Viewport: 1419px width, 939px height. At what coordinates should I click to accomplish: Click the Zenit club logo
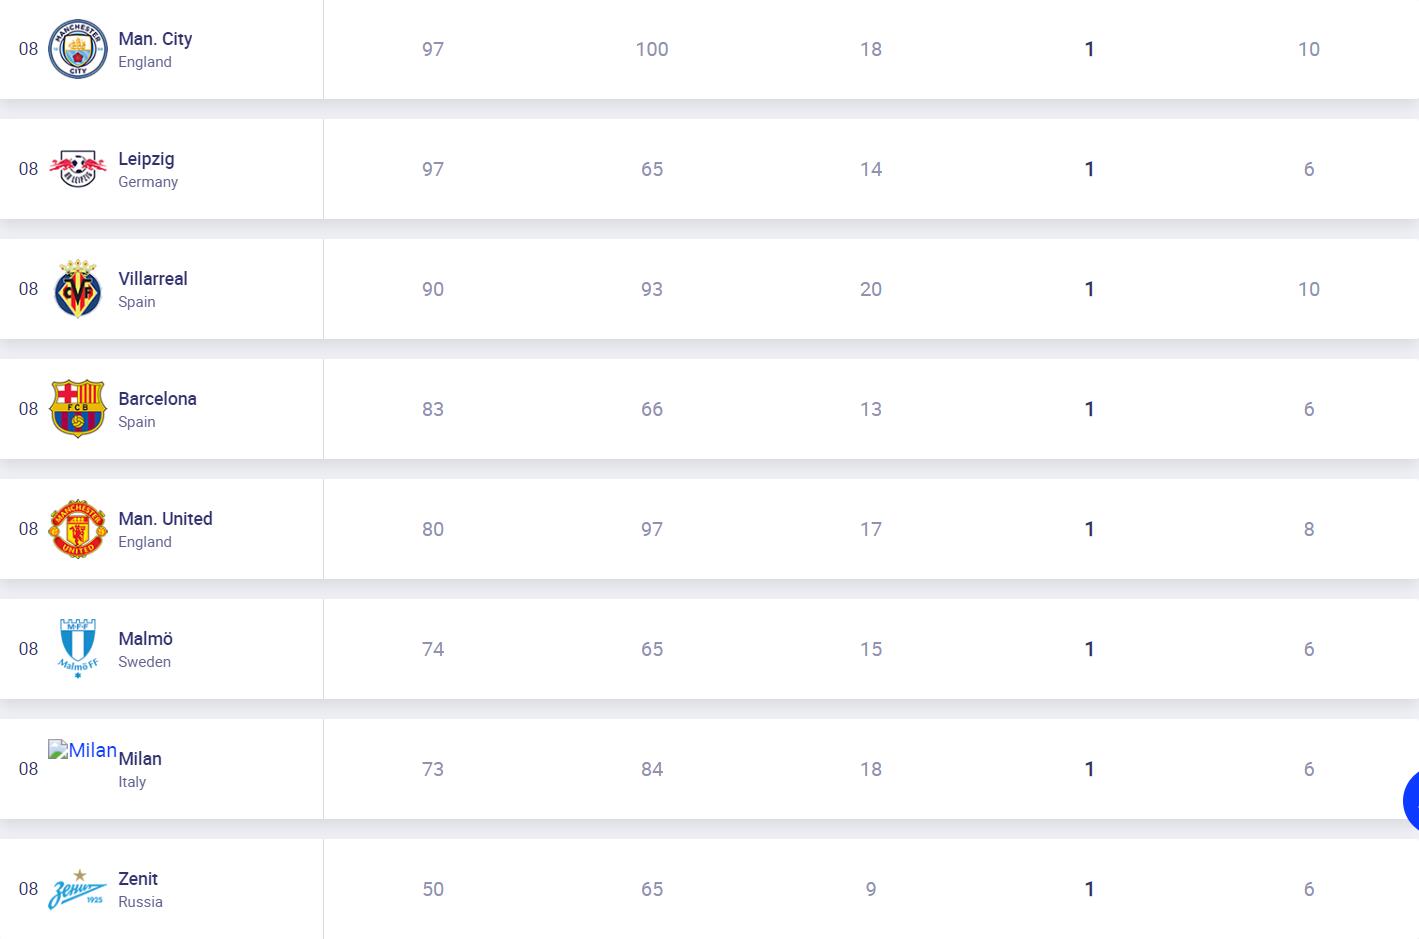[77, 889]
